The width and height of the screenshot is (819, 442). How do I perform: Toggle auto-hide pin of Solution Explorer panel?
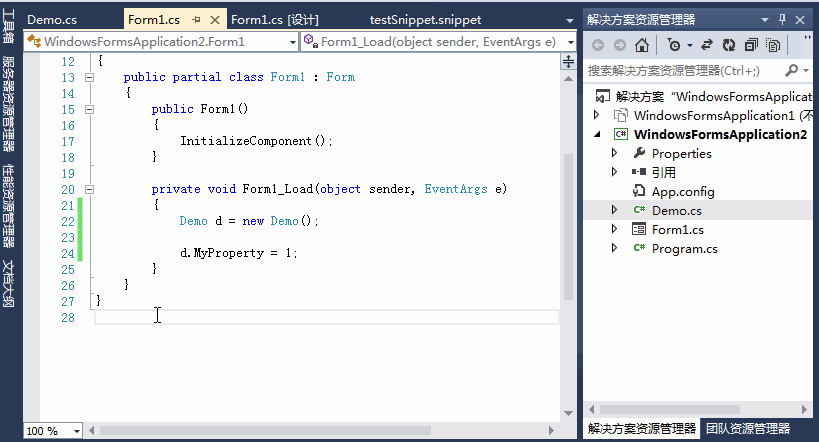(x=783, y=19)
